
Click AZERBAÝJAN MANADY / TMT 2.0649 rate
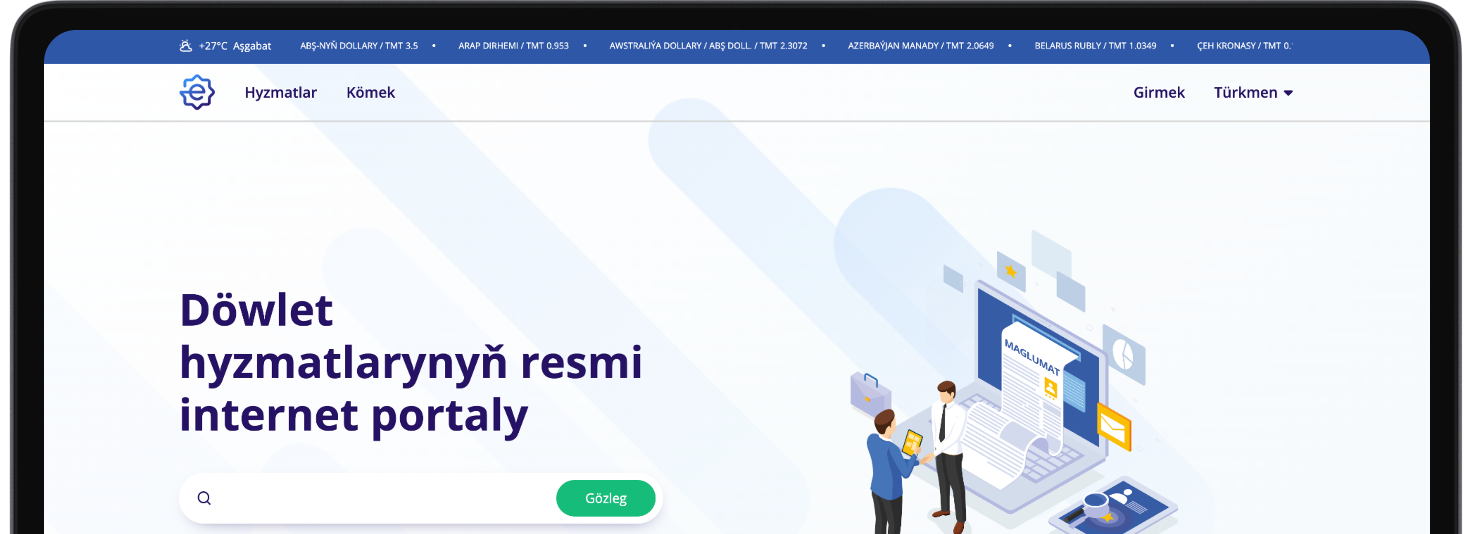click(921, 46)
